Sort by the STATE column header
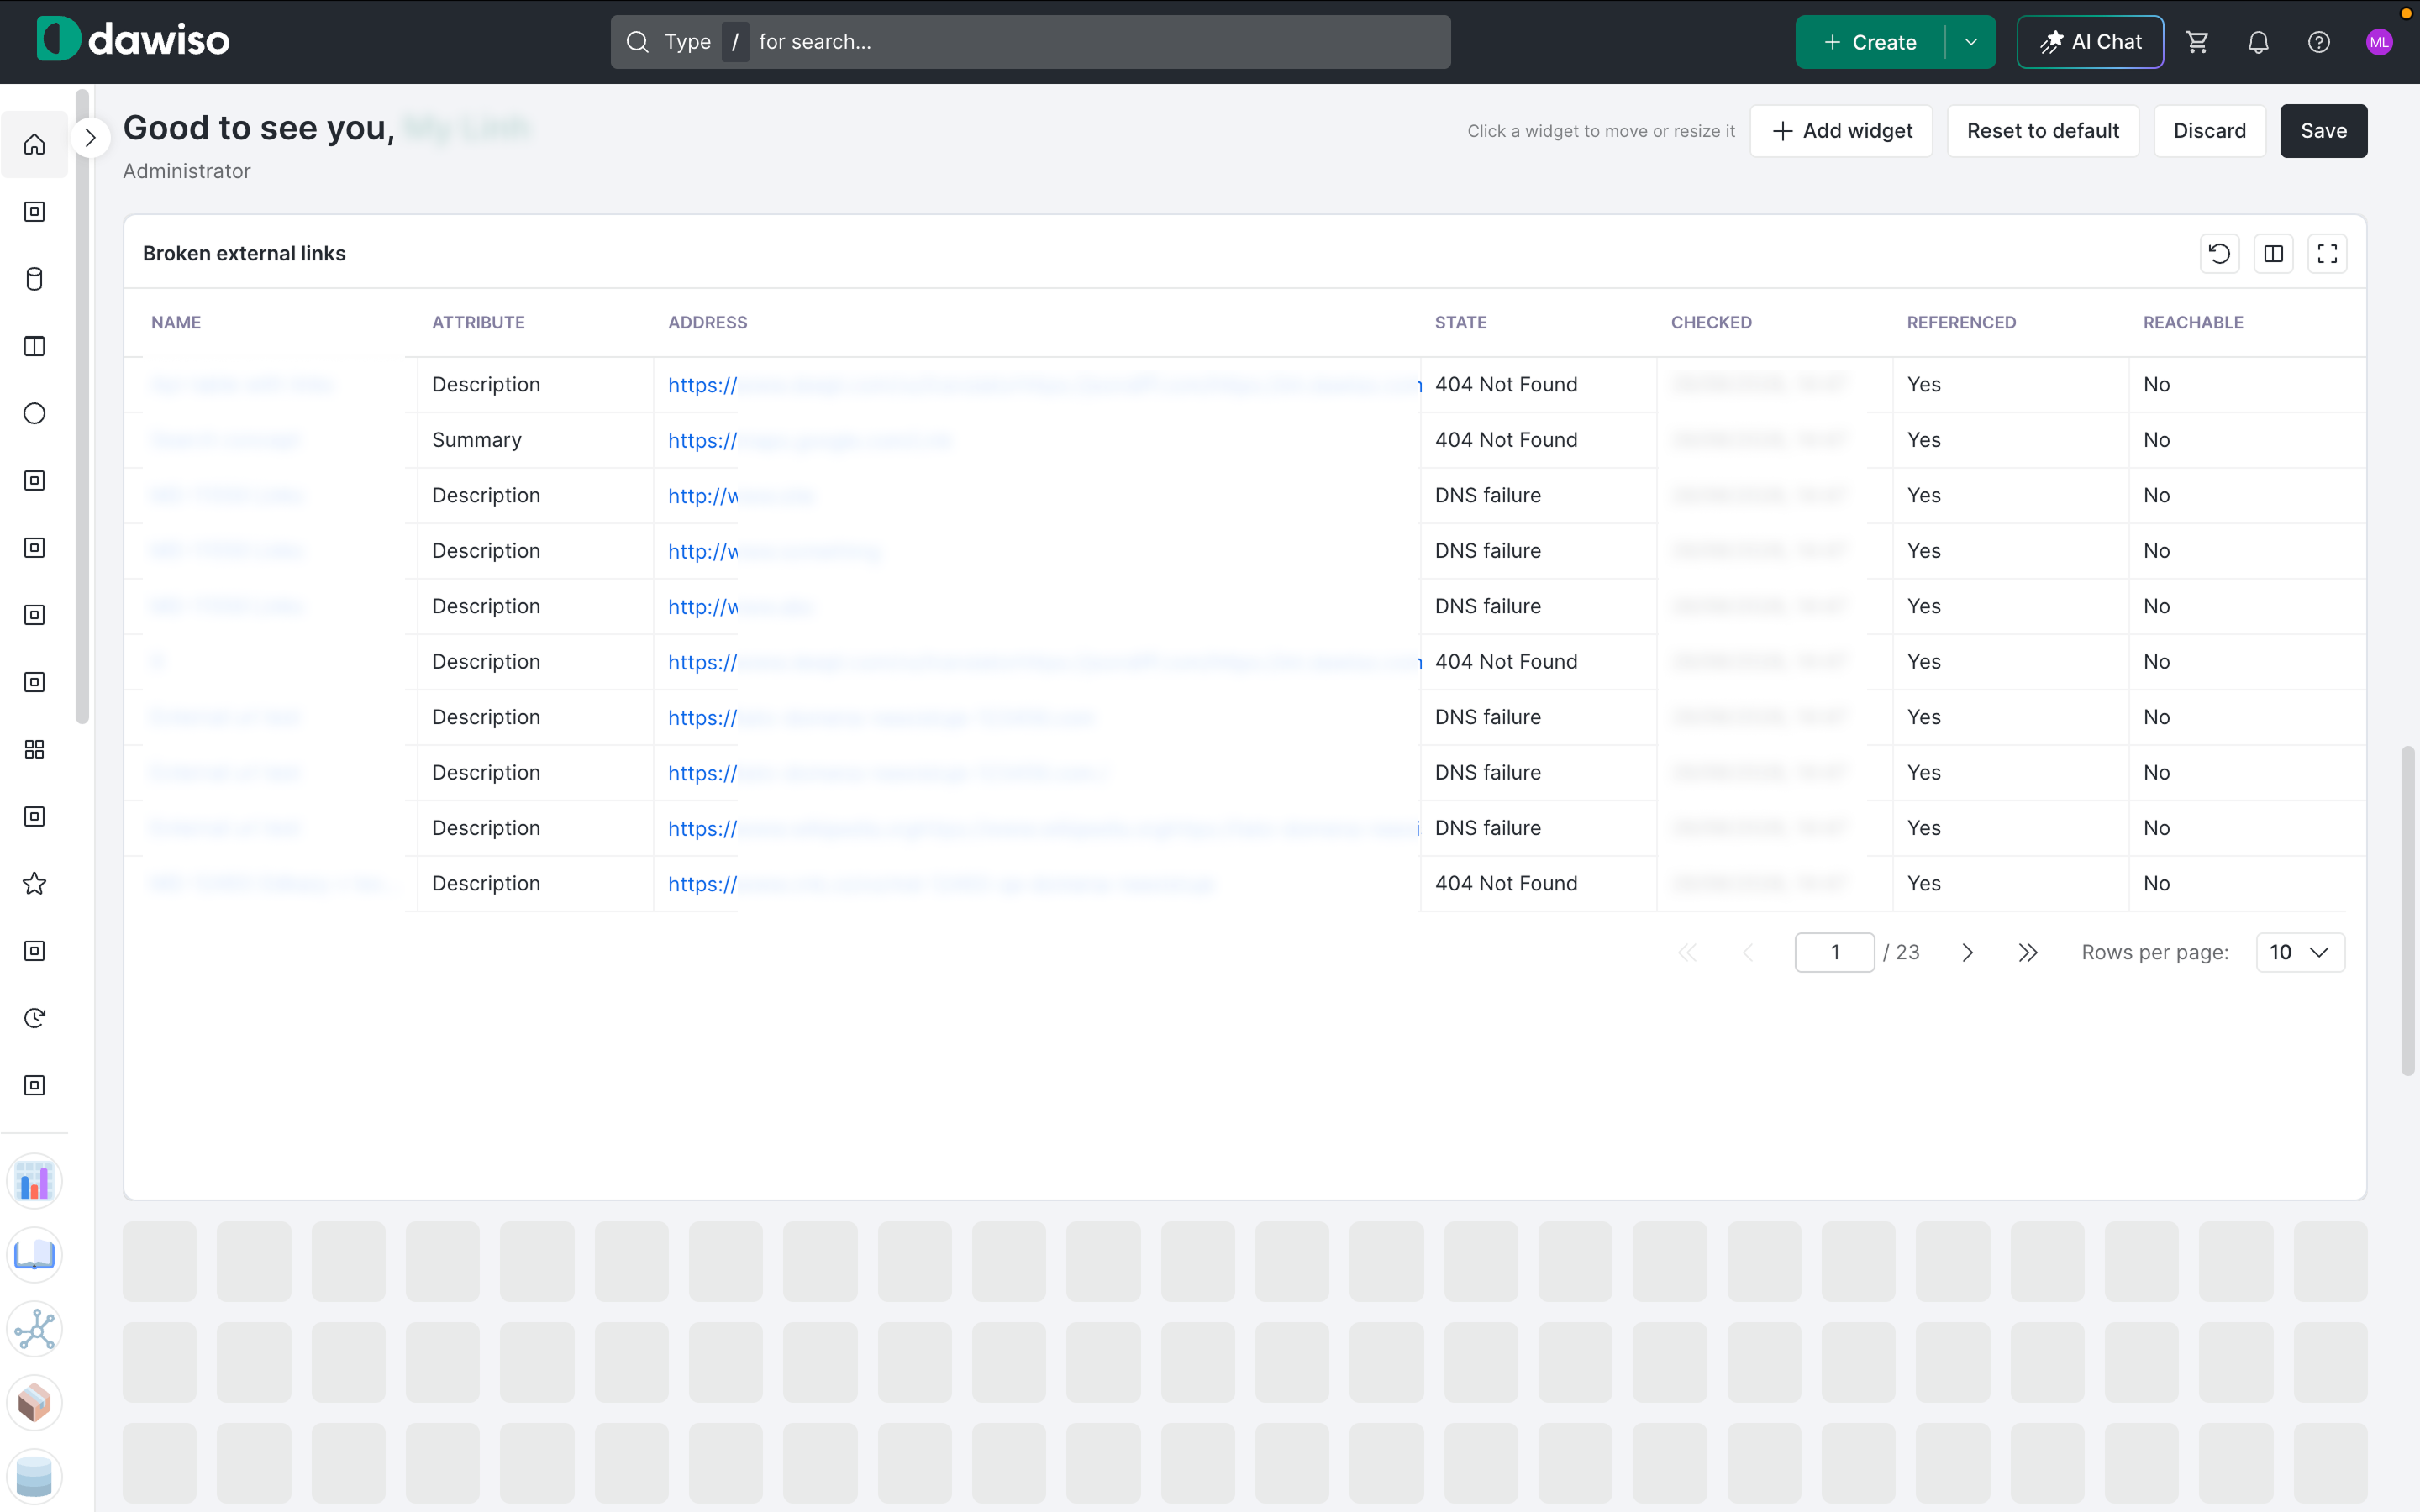Image resolution: width=2420 pixels, height=1512 pixels. pos(1460,322)
